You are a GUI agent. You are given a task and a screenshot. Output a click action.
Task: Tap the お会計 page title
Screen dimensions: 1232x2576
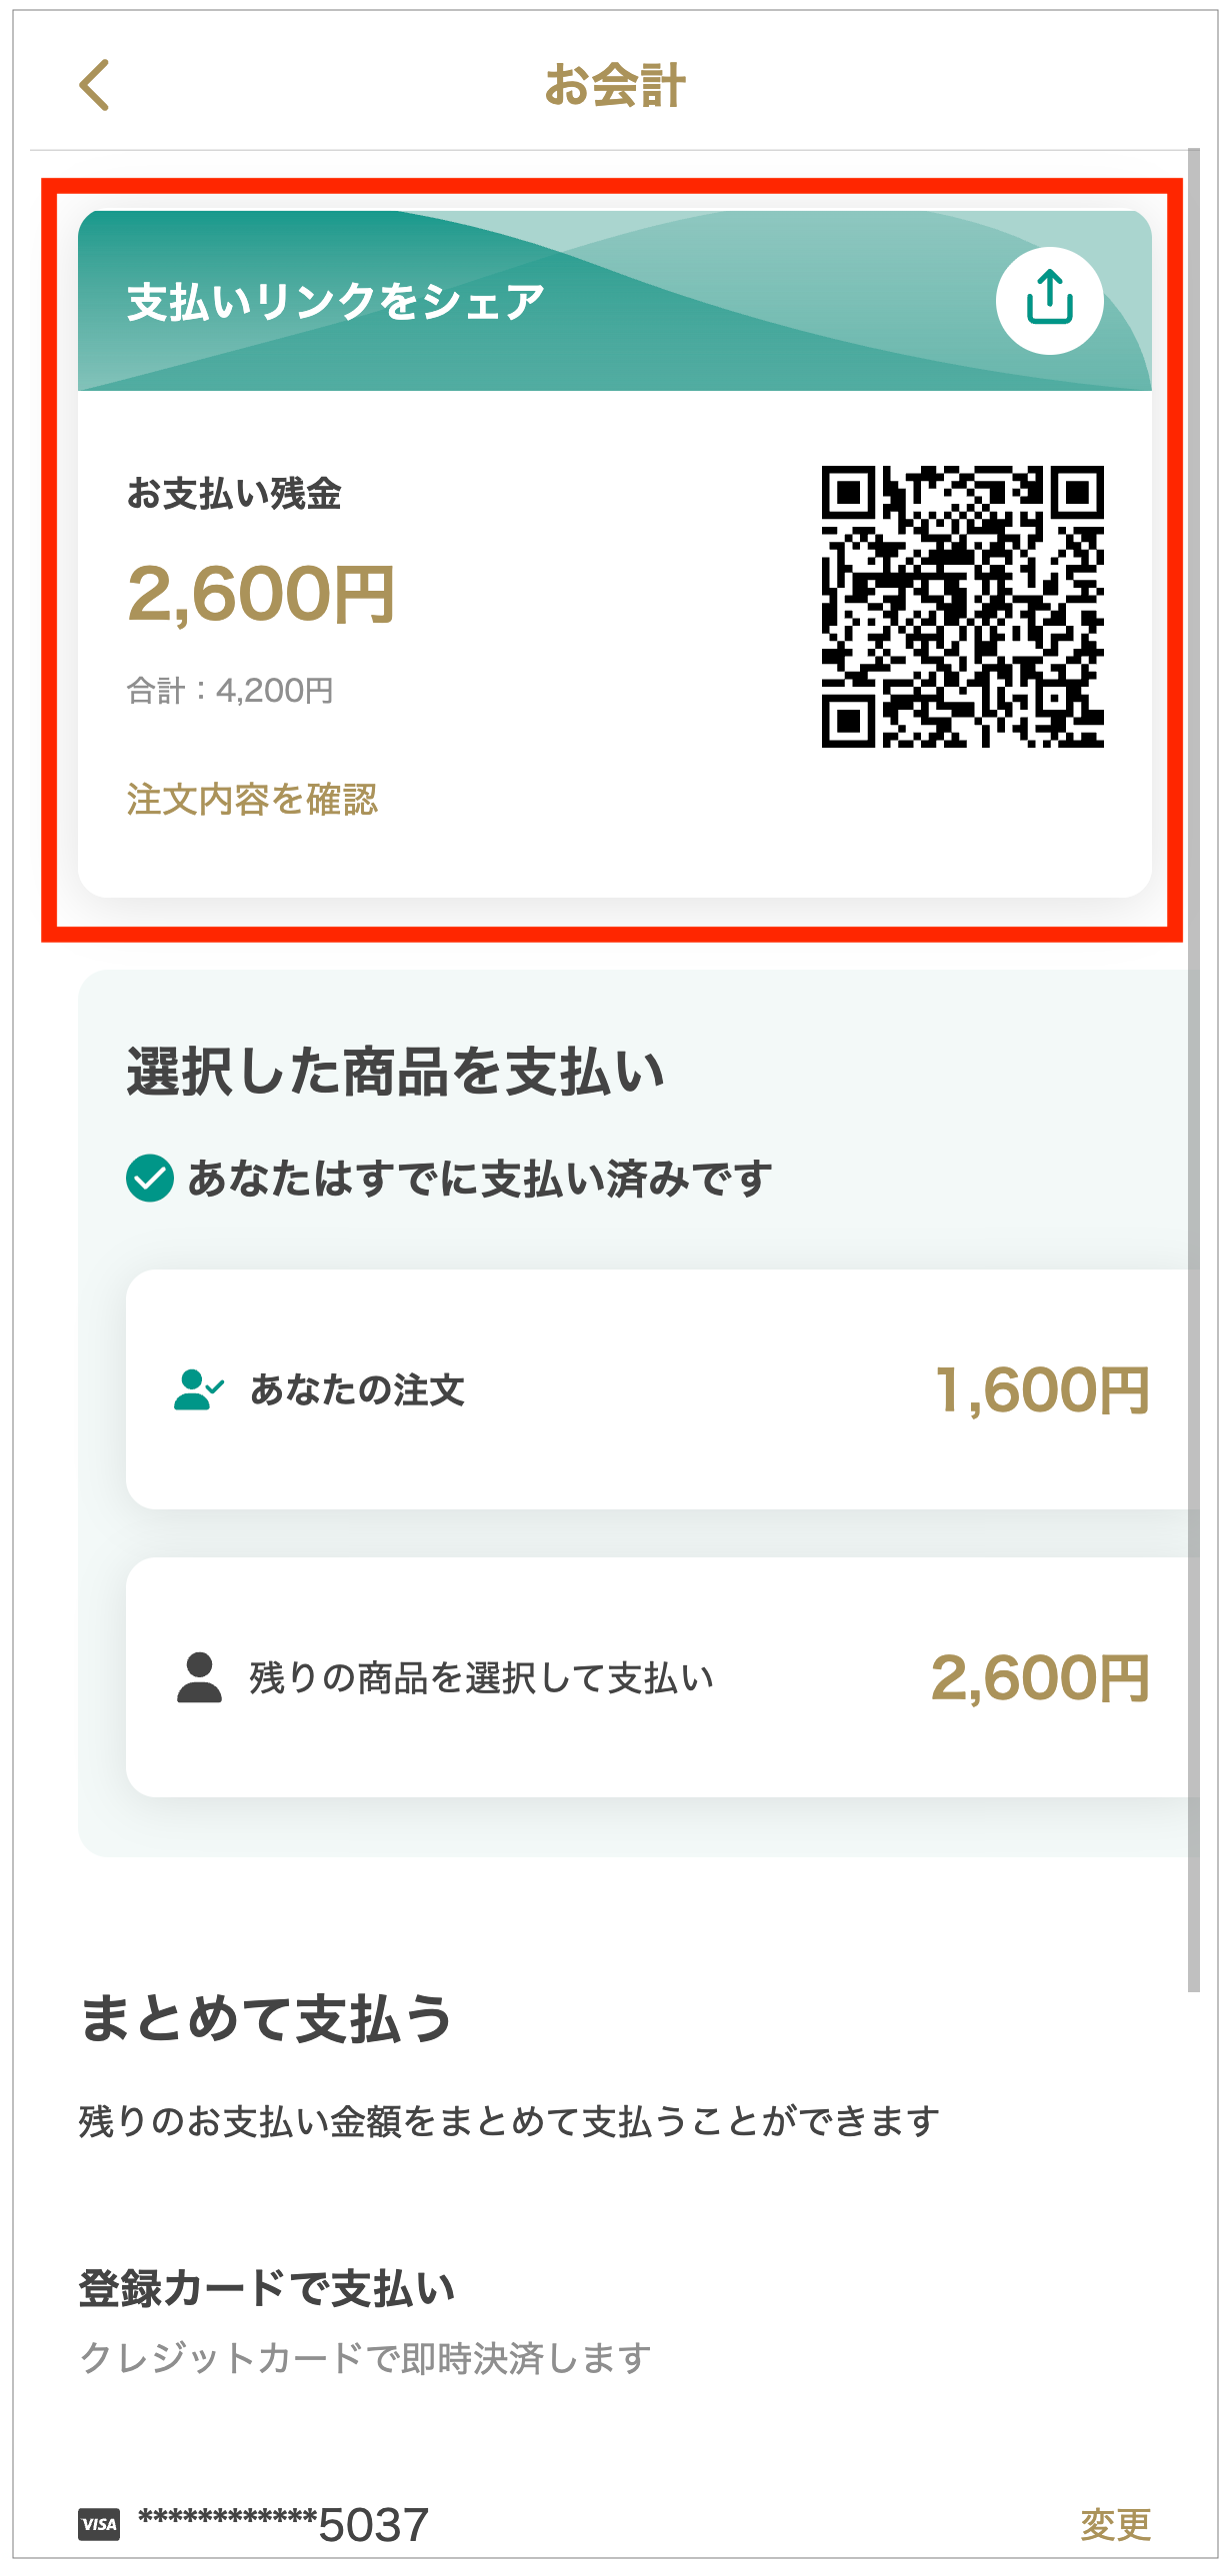615,85
